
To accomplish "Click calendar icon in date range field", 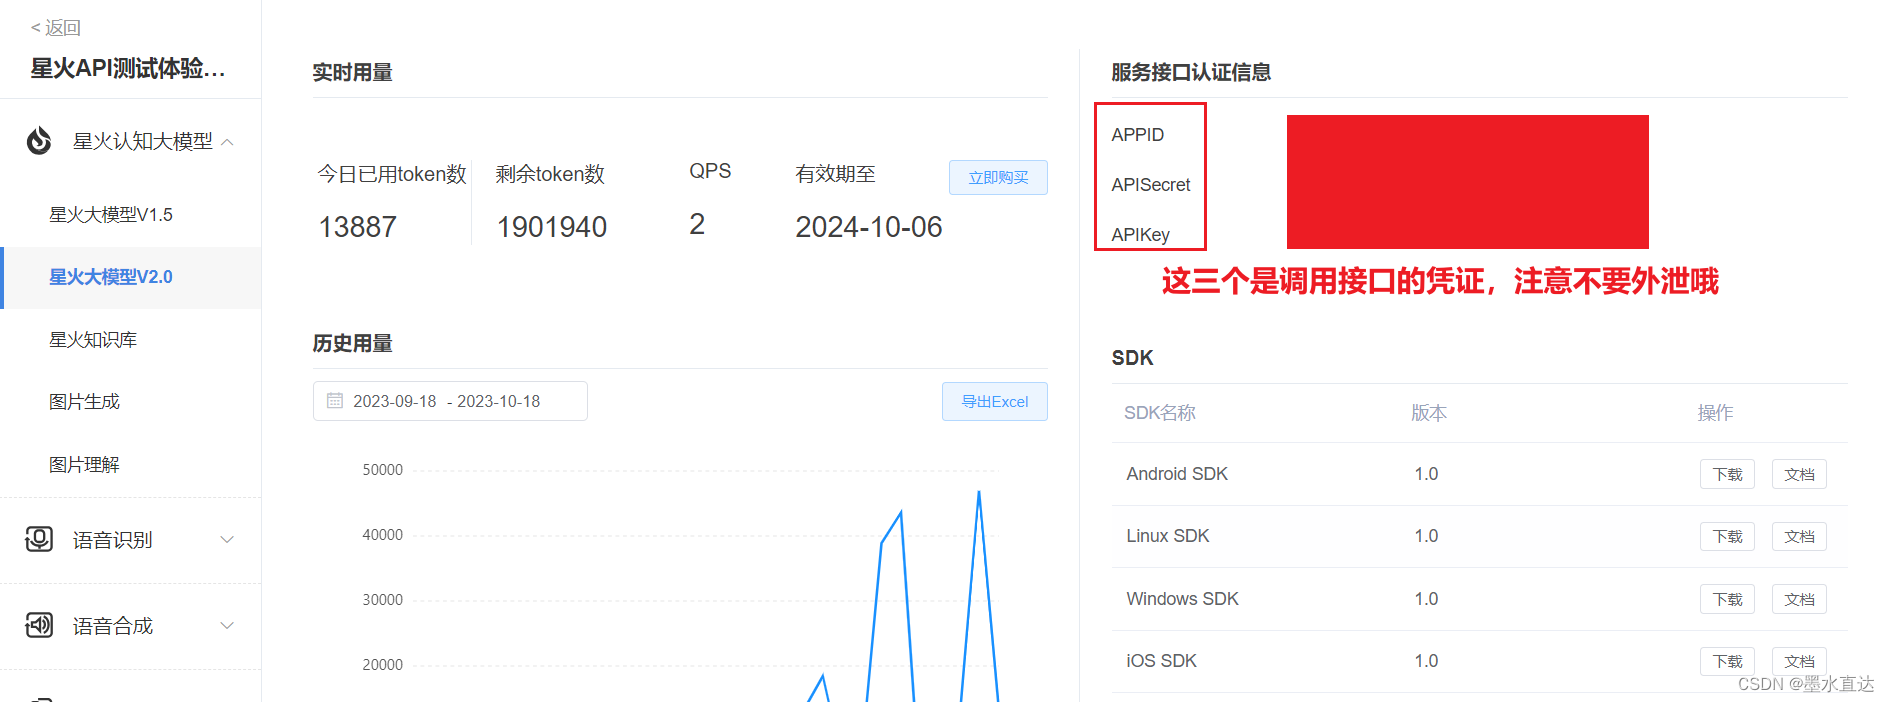I will [335, 401].
